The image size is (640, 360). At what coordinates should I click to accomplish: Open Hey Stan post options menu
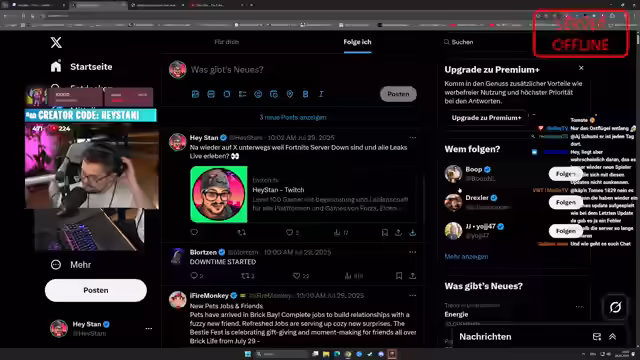tap(413, 138)
